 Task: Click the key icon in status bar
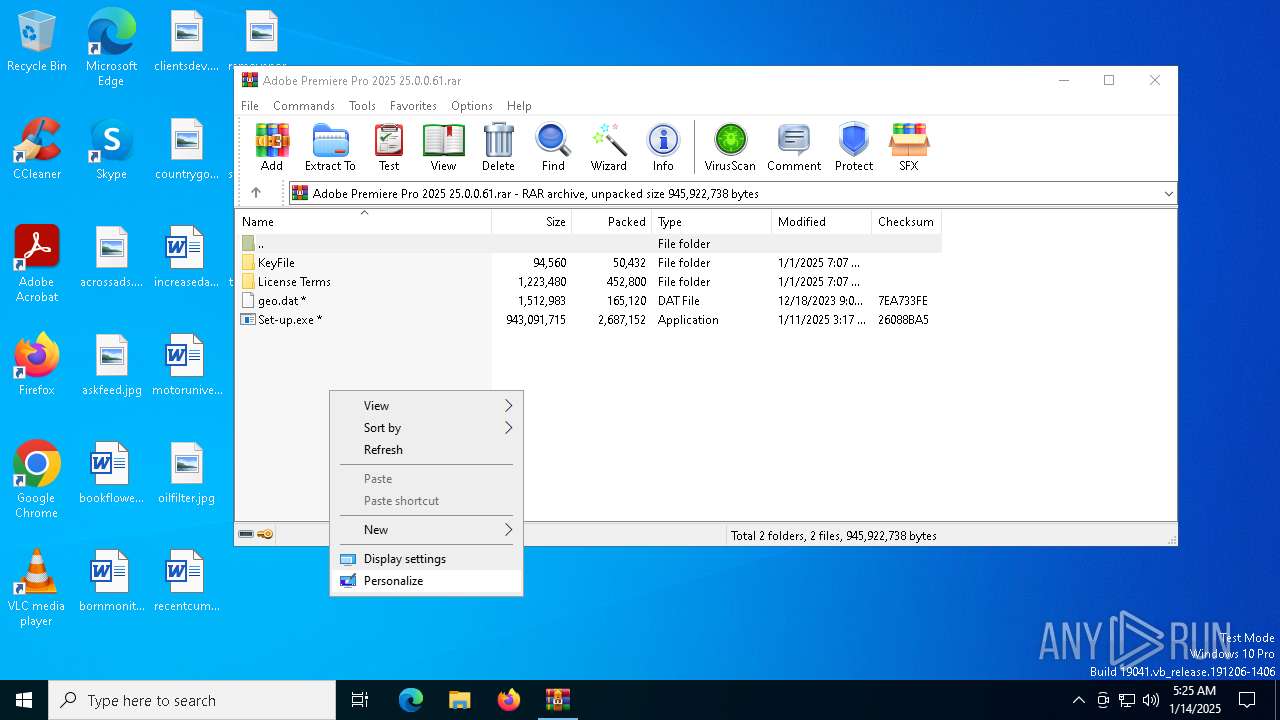(x=265, y=535)
